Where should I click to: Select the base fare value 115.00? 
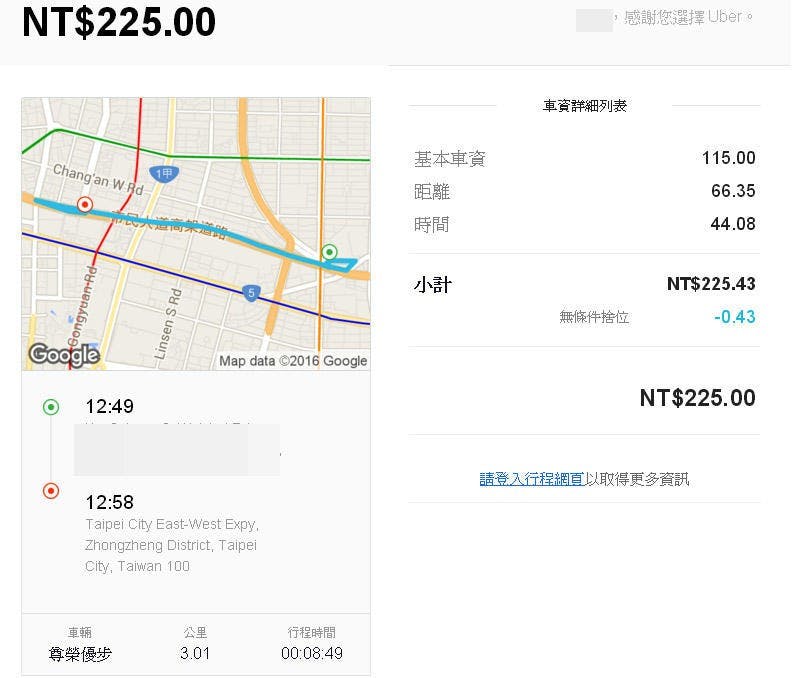tap(728, 158)
